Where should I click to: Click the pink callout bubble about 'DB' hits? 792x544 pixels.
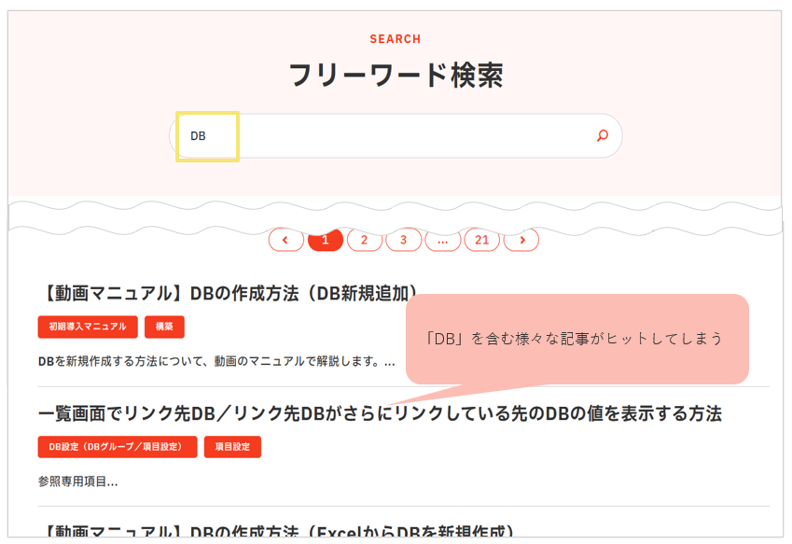(x=576, y=339)
